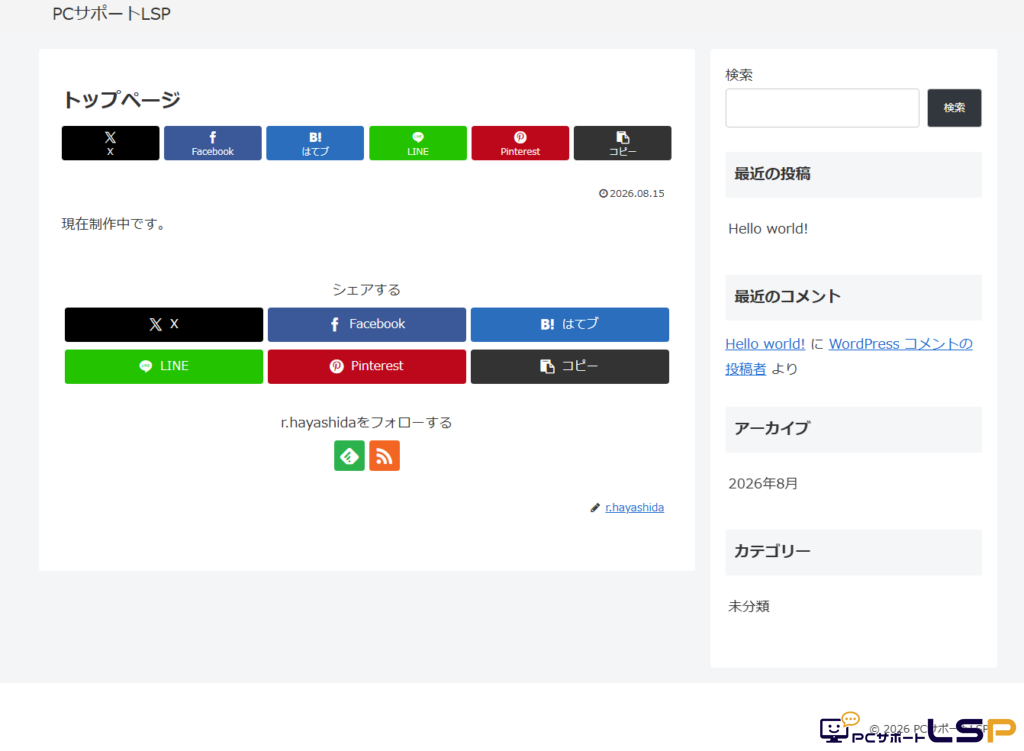1024x751 pixels.
Task: Click the dark 検索 submit button
Action: click(954, 108)
